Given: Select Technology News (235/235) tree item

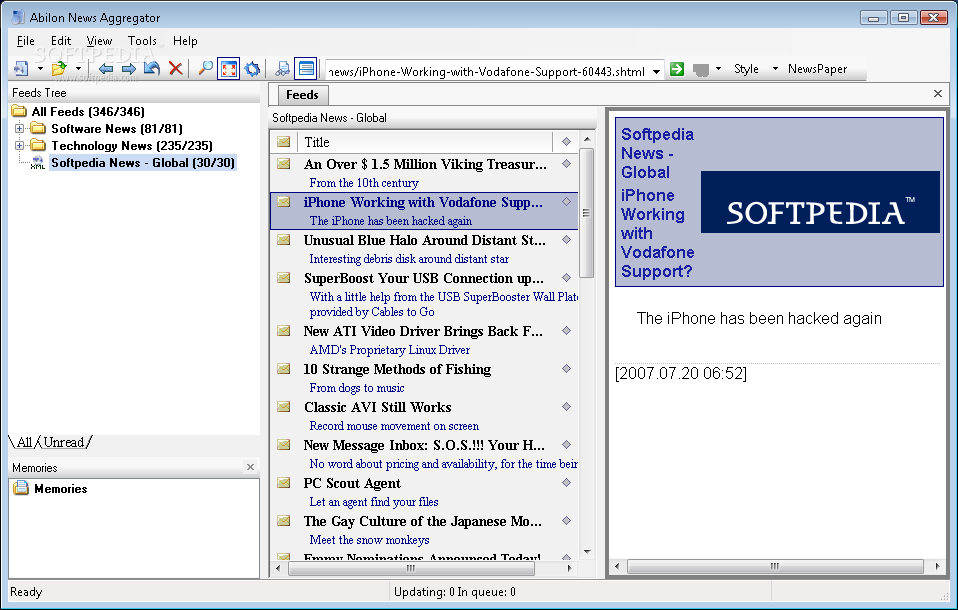Looking at the screenshot, I should tap(132, 145).
